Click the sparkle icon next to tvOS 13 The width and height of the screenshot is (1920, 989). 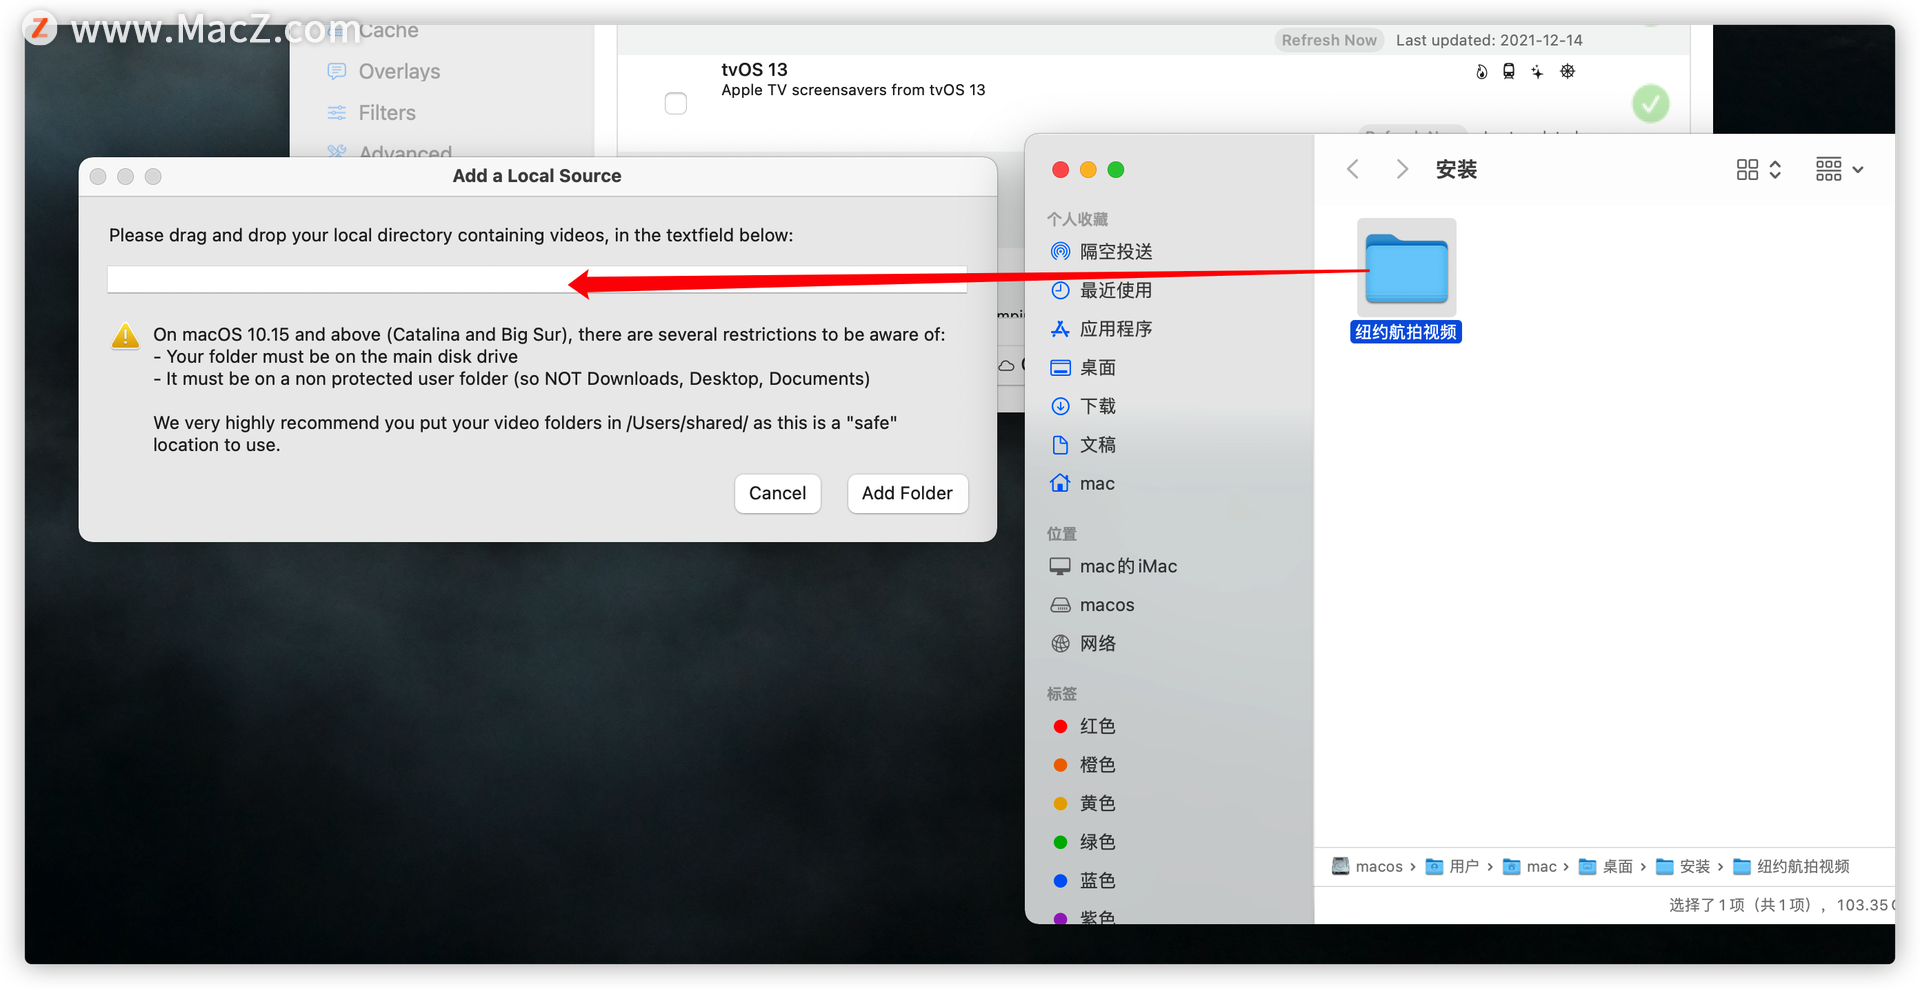pyautogui.click(x=1537, y=71)
